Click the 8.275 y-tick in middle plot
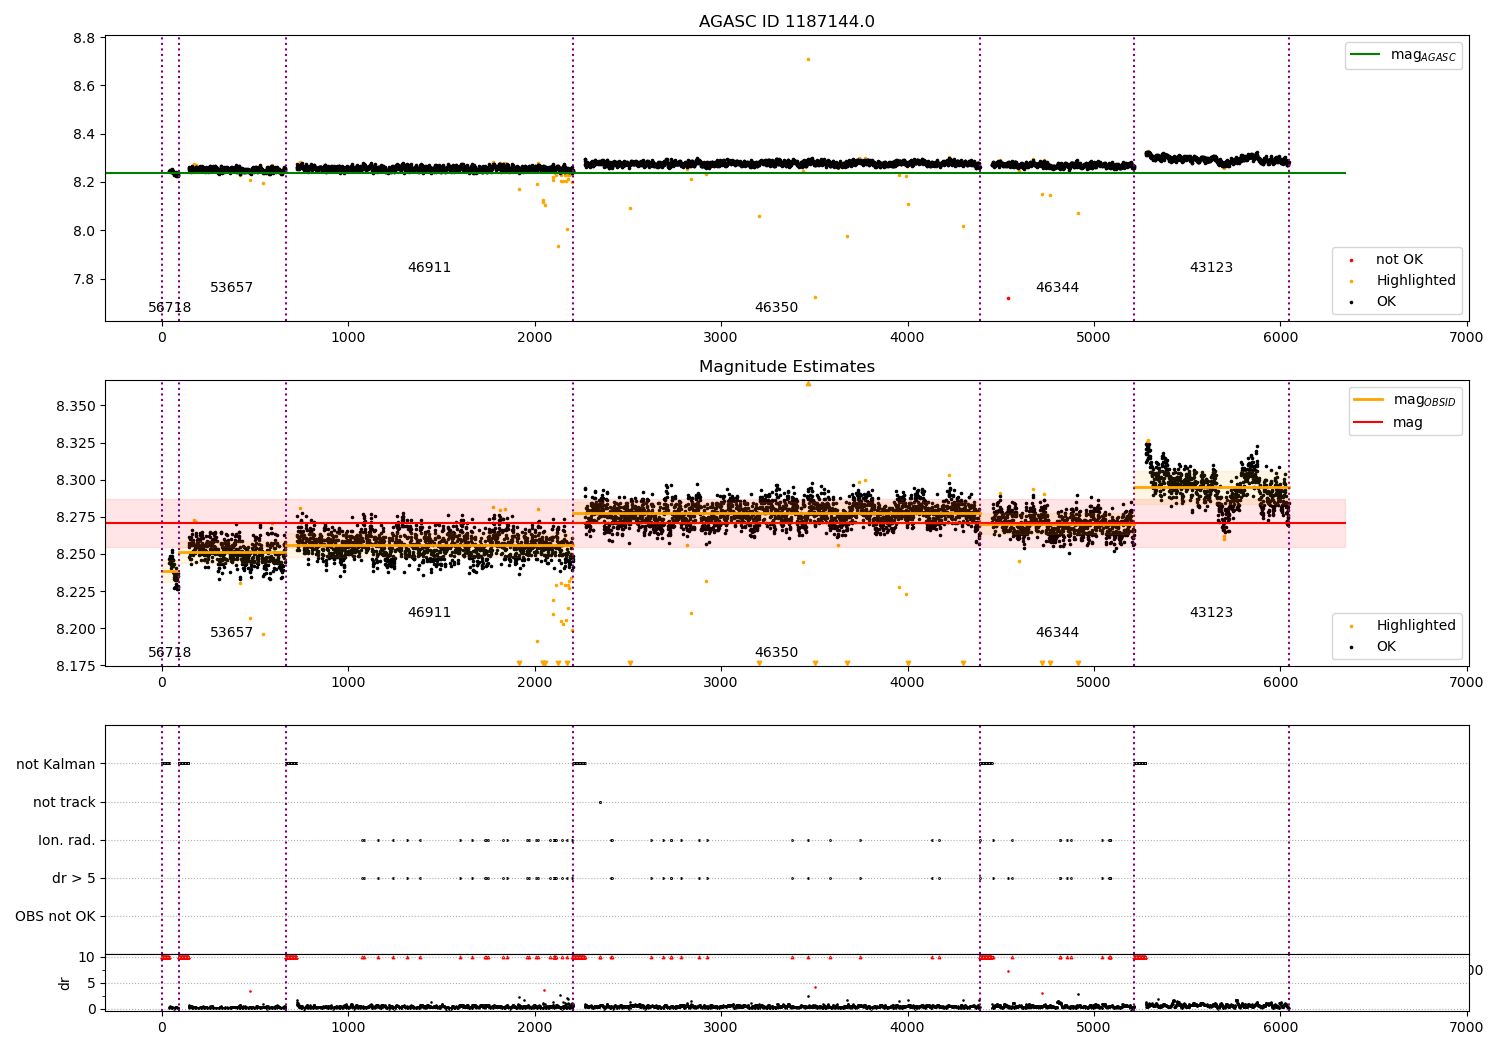1500x1050 pixels. tap(76, 518)
